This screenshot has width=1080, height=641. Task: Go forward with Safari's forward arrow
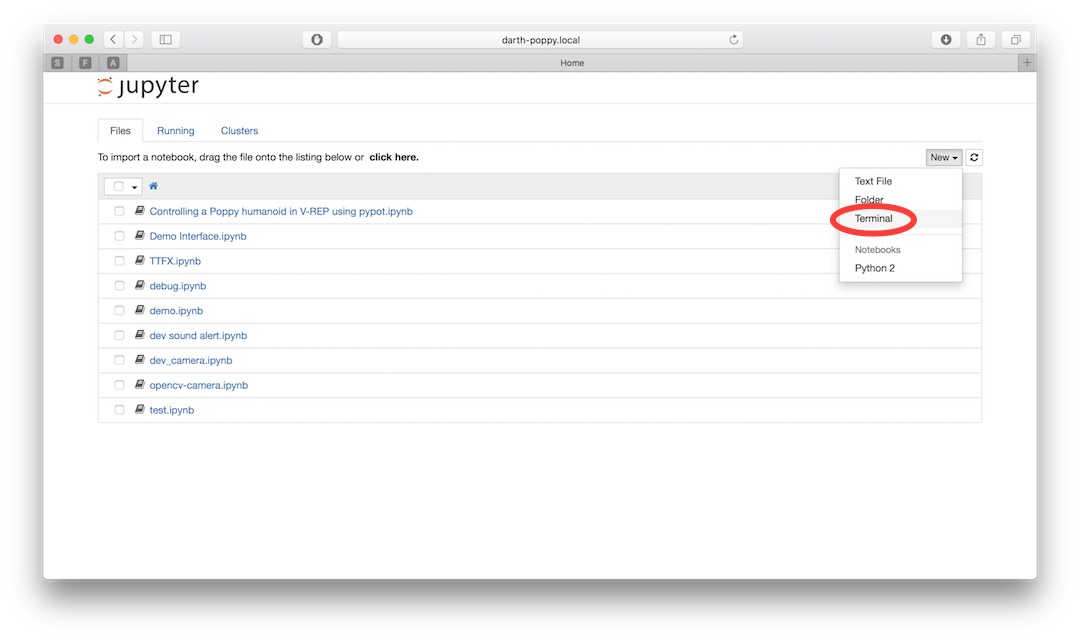(x=134, y=39)
